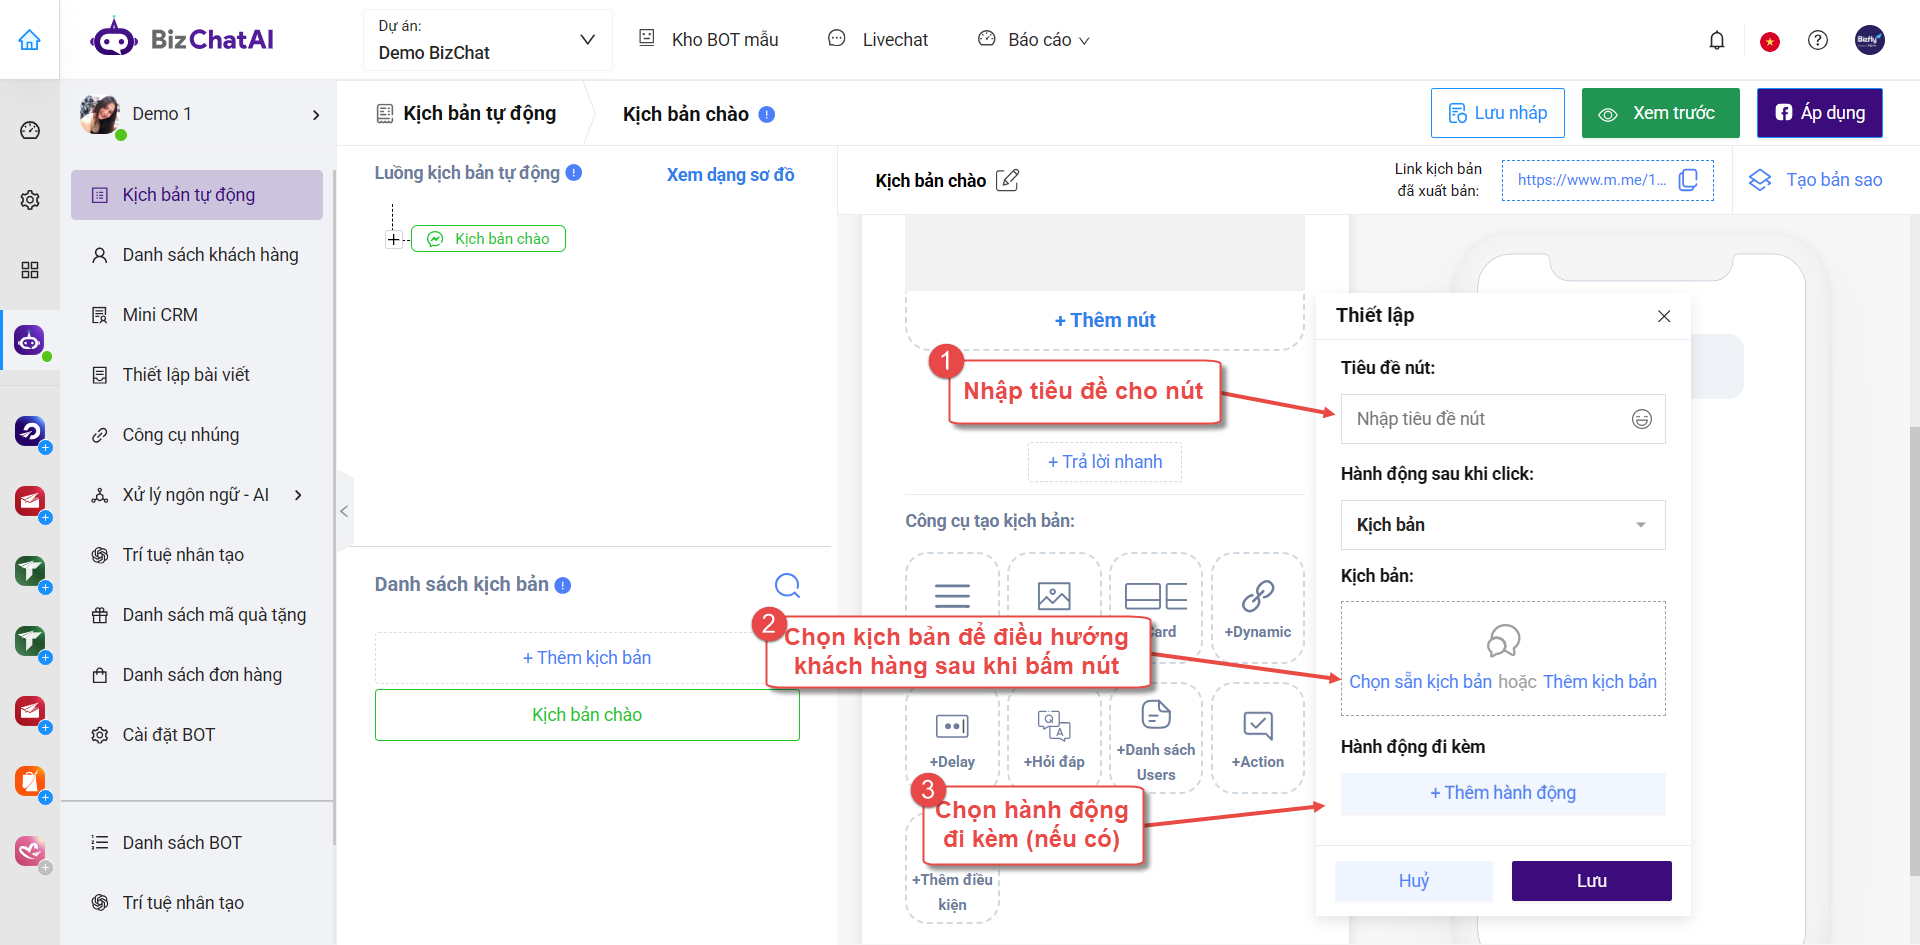The image size is (1920, 945).
Task: Open Danh sách BOT in sidebar
Action: pos(197,843)
